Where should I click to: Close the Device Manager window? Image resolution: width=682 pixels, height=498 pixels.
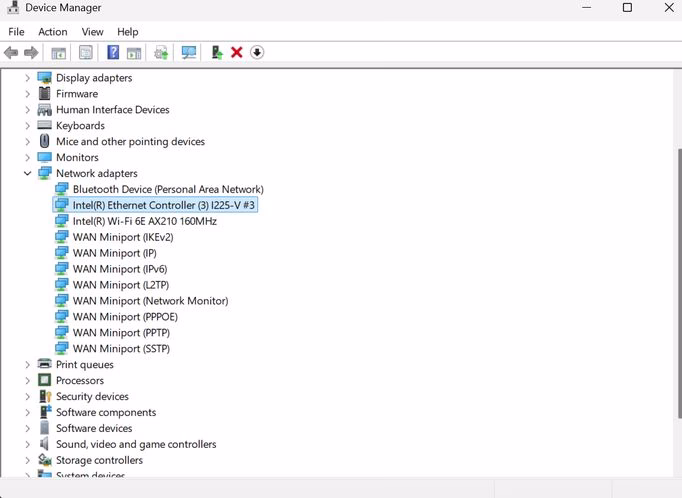[669, 7]
